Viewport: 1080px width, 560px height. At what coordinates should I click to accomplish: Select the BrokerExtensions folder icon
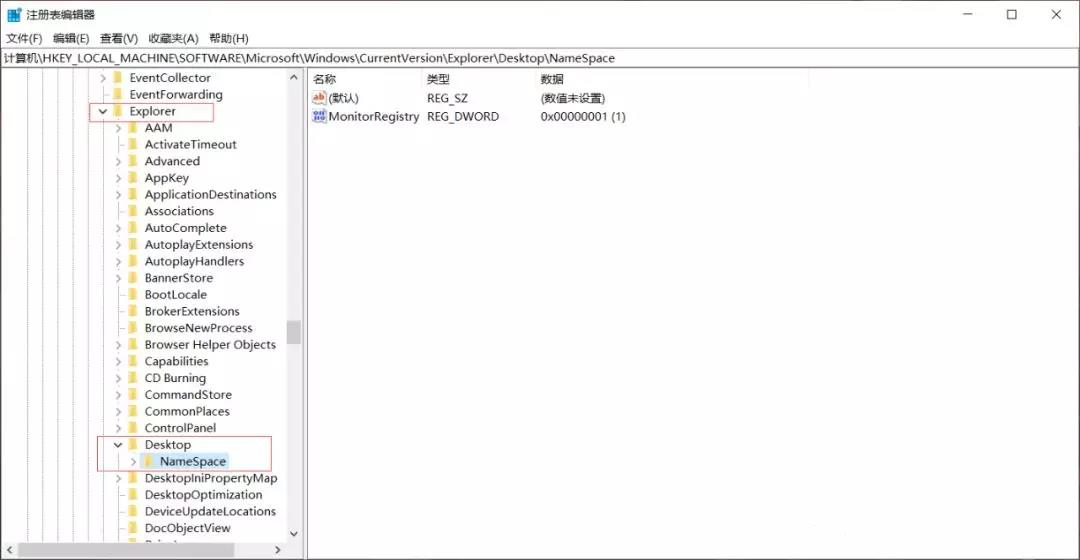point(133,311)
